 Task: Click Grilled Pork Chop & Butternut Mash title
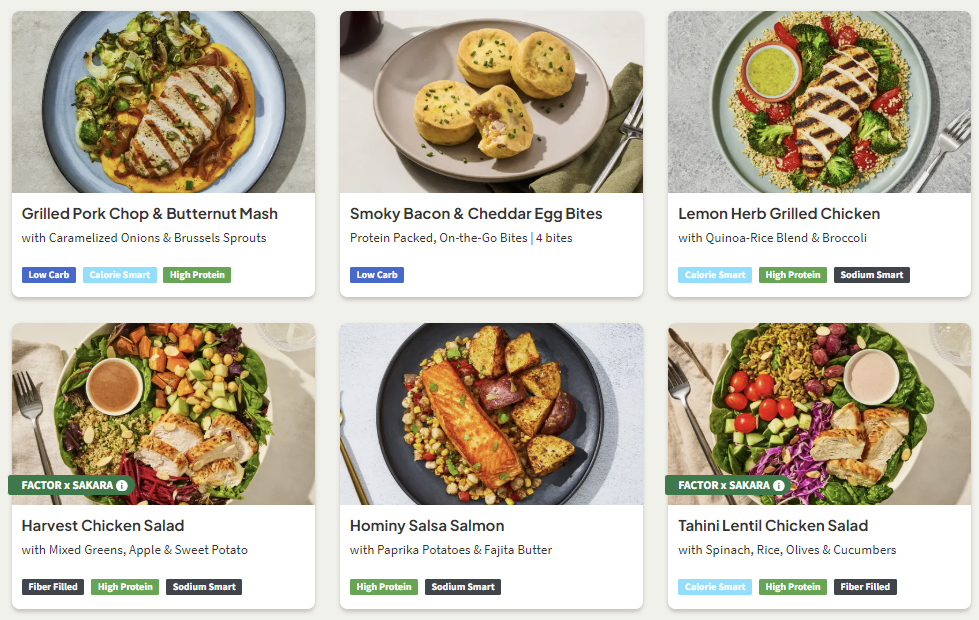click(150, 214)
